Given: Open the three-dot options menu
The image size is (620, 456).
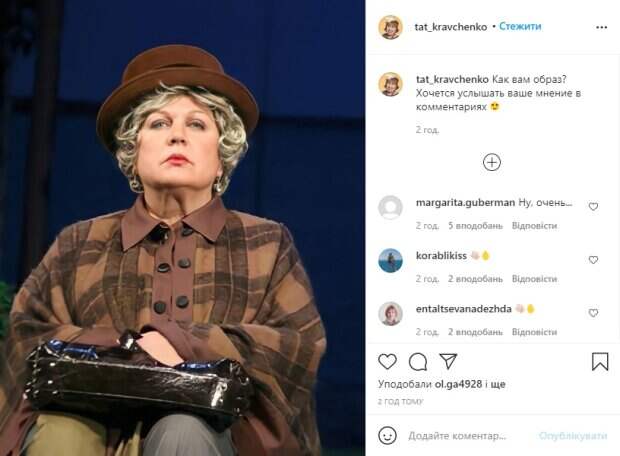Looking at the screenshot, I should [x=601, y=27].
